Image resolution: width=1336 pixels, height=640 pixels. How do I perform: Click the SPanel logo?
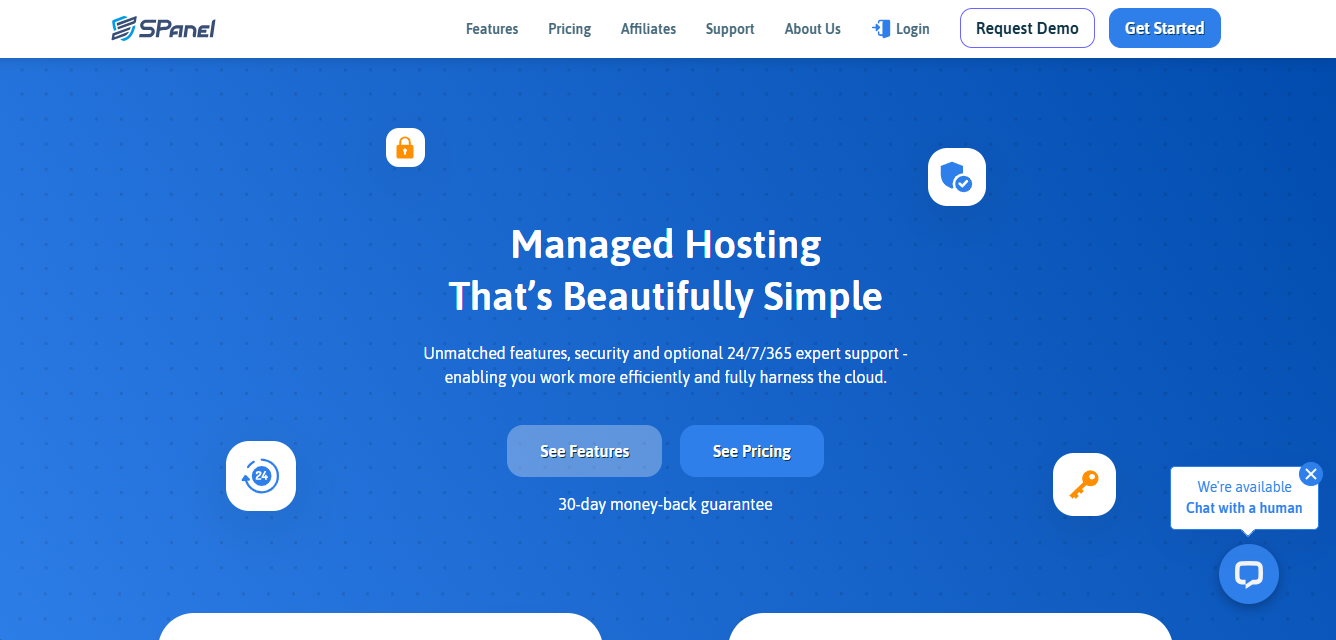click(163, 28)
